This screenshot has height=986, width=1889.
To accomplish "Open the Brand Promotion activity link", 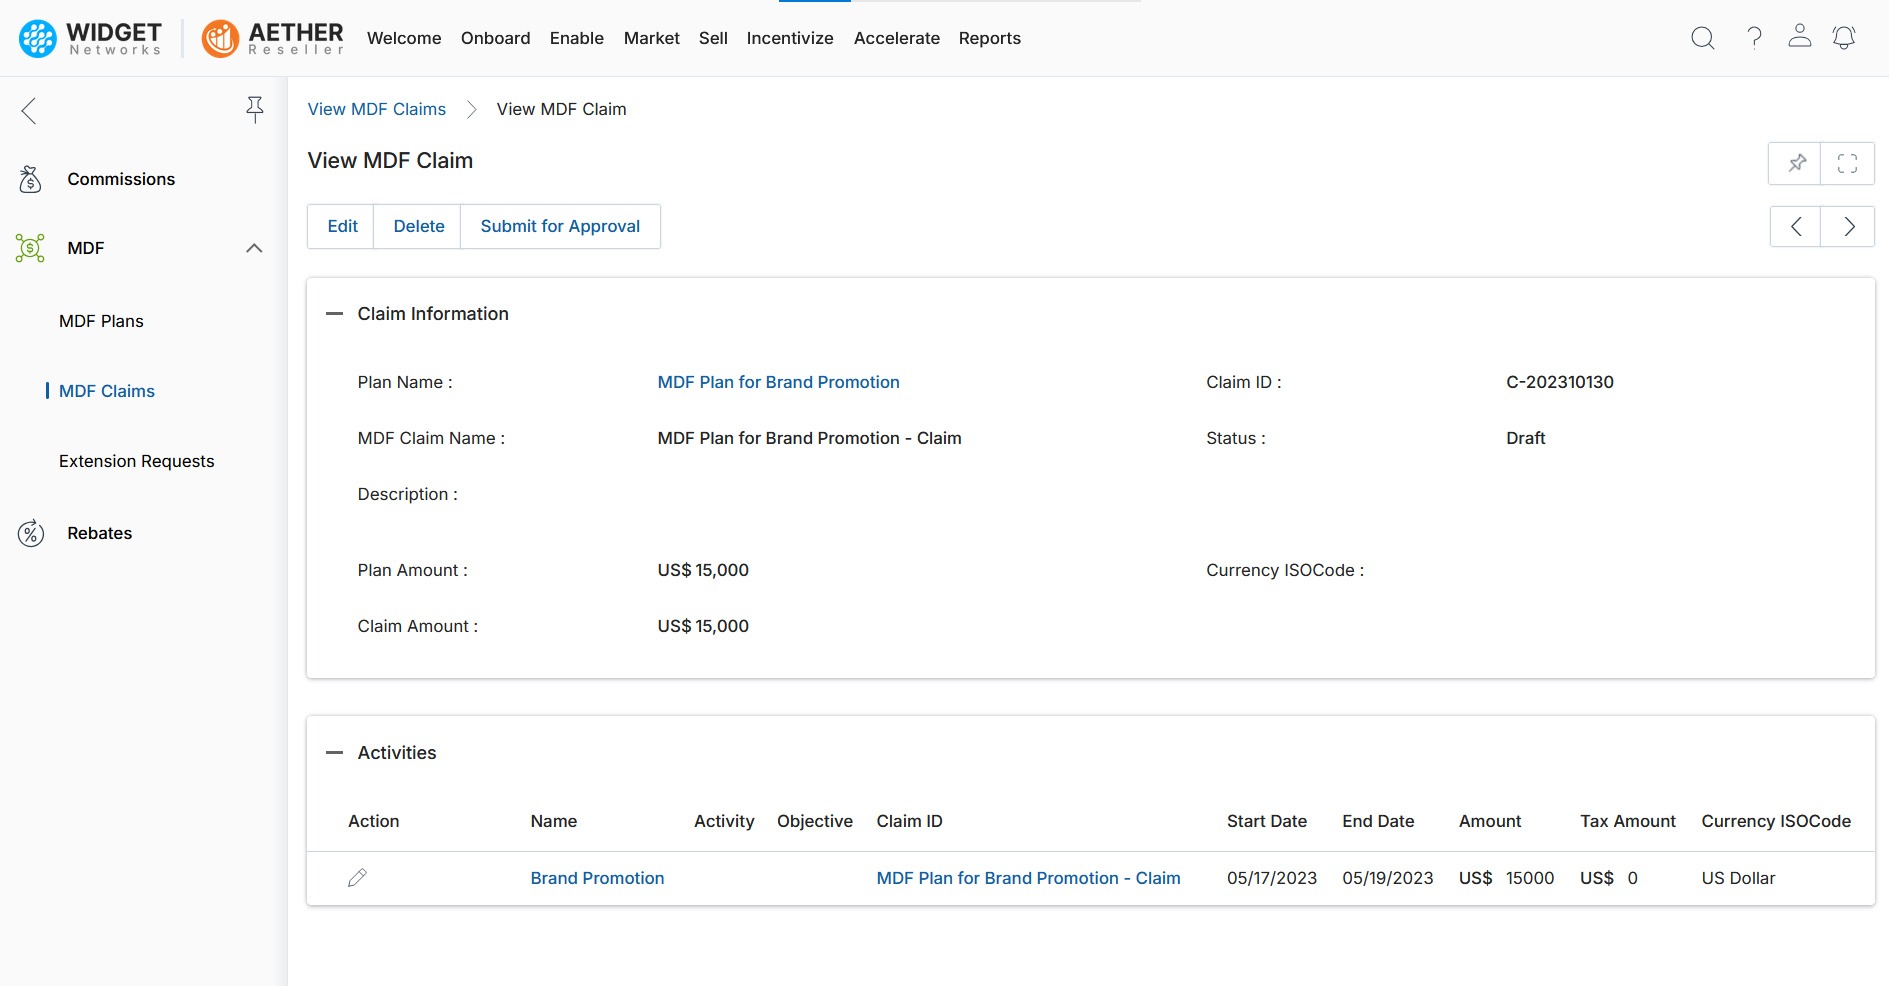I will [x=597, y=878].
